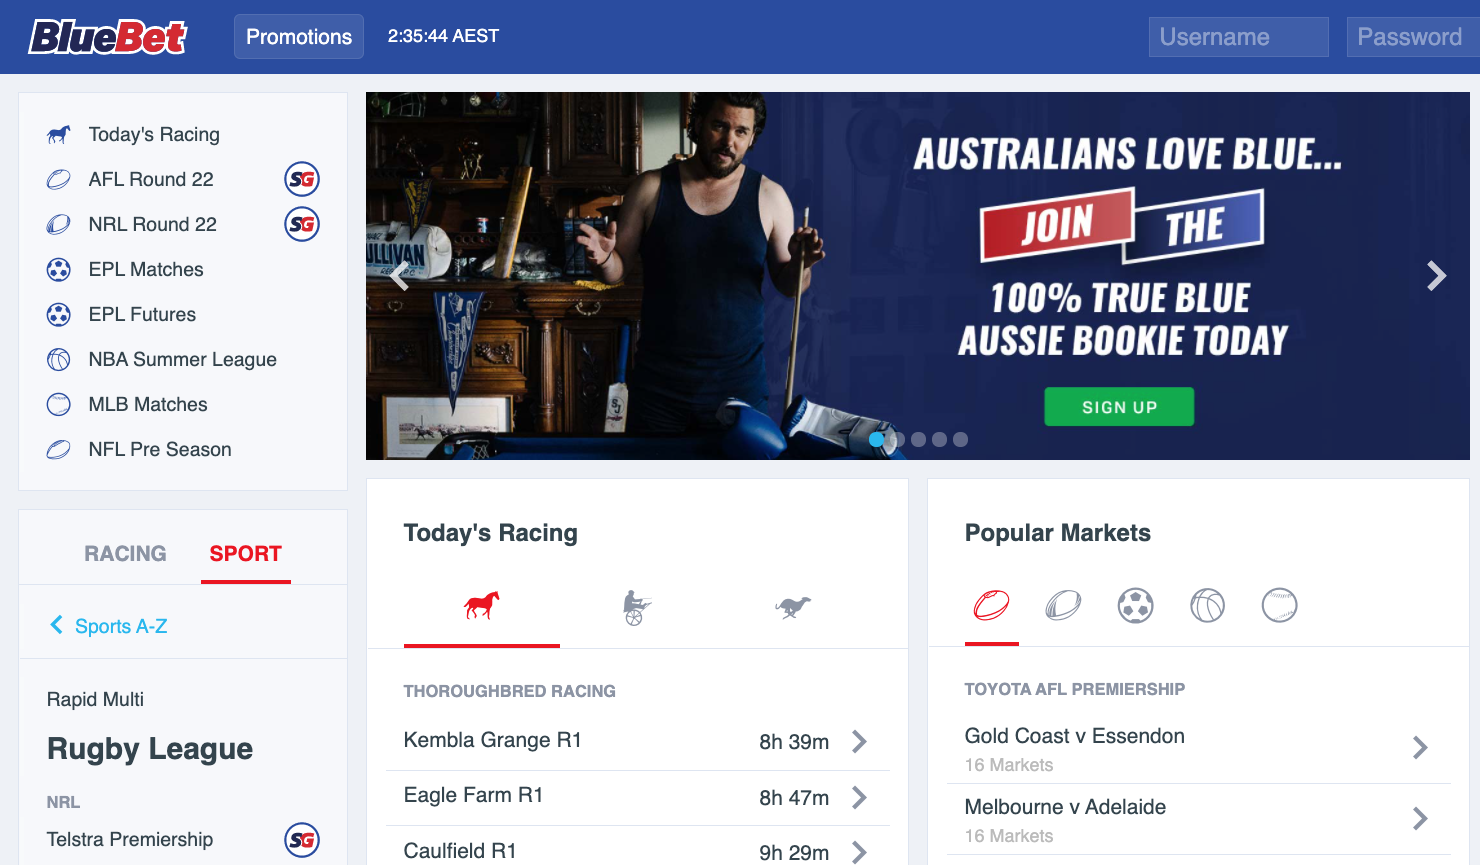Click the SG badge next to AFL Round 22
The image size is (1480, 865).
tap(302, 179)
